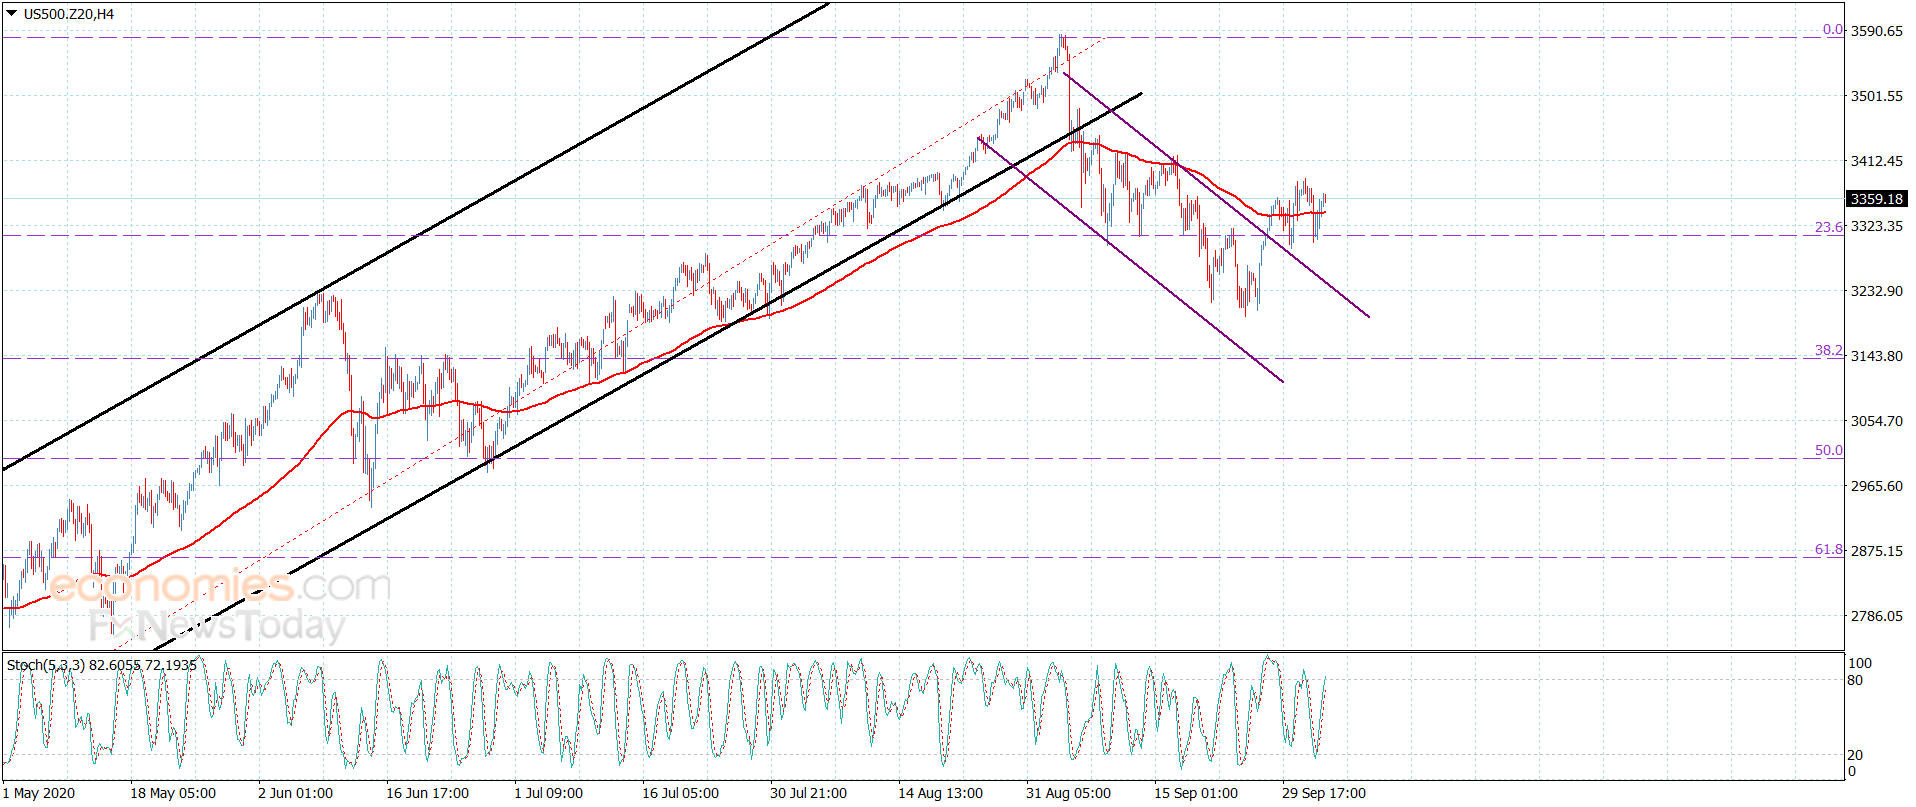Select the 15 Sep 01:00 date label
This screenshot has height=807, width=1916.
pyautogui.click(x=1197, y=793)
